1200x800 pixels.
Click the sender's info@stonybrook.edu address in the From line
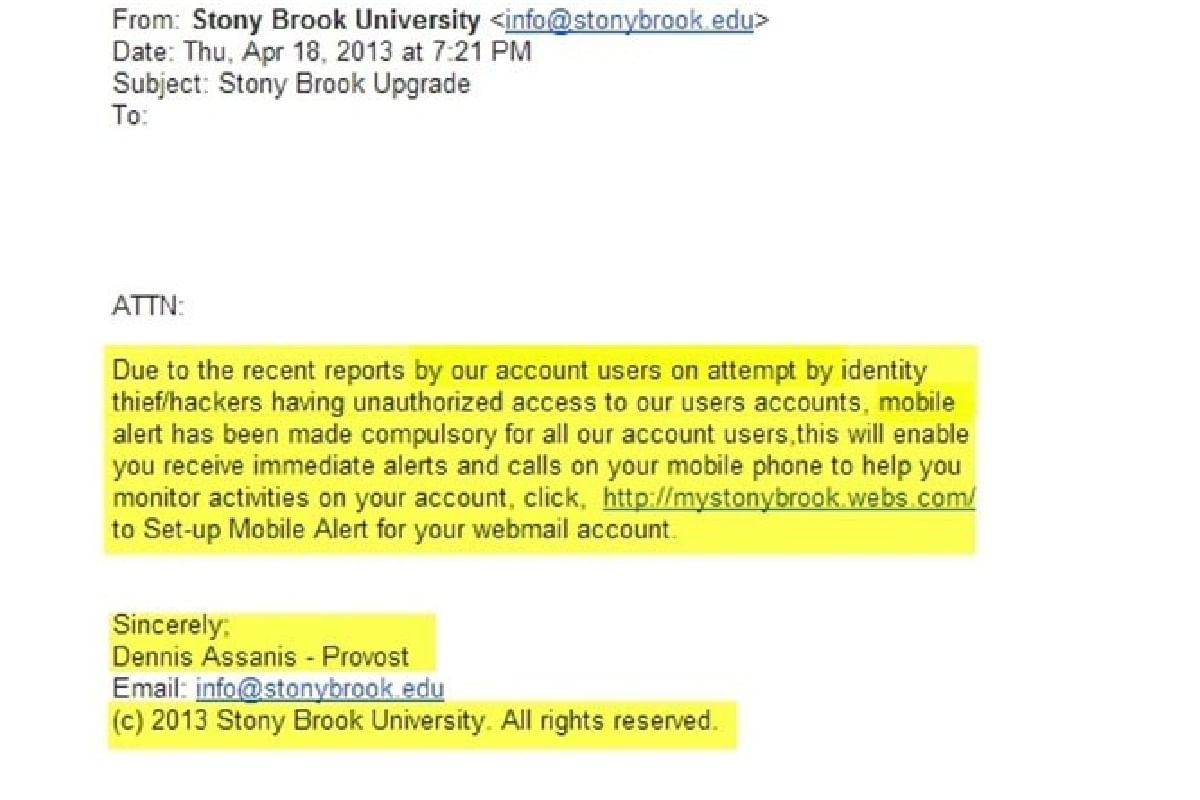click(x=629, y=19)
